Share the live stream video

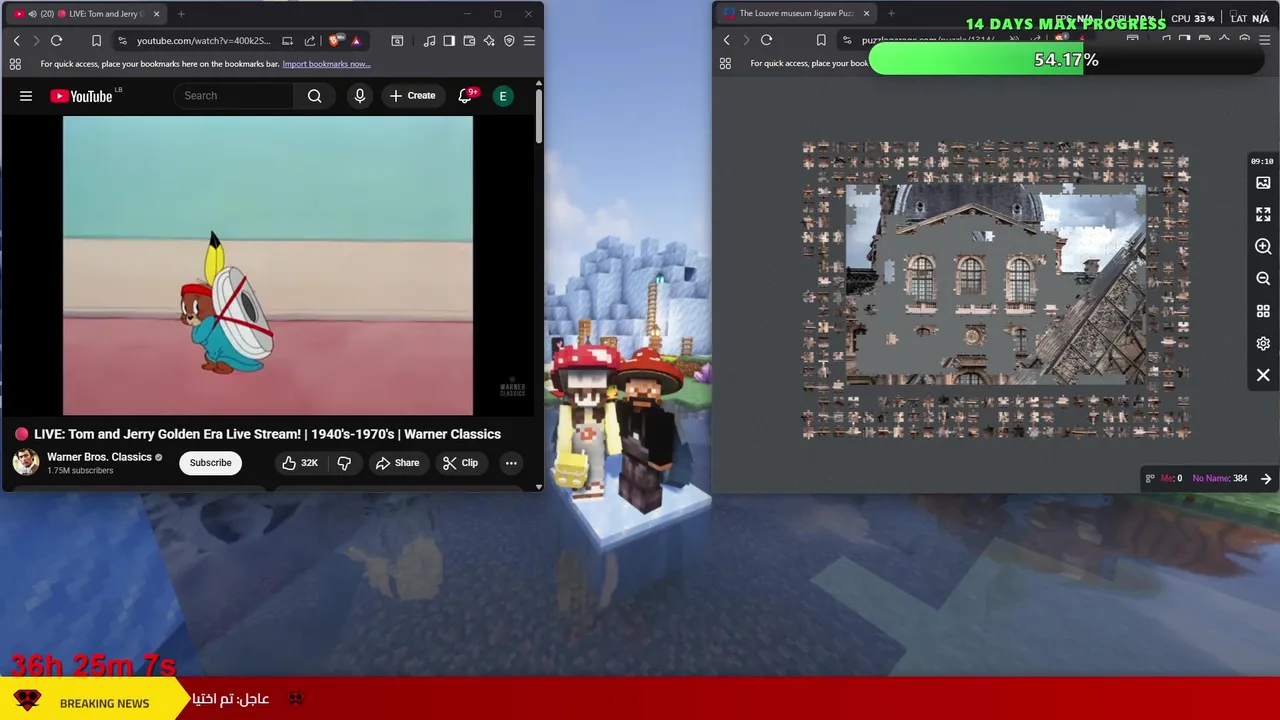click(397, 463)
